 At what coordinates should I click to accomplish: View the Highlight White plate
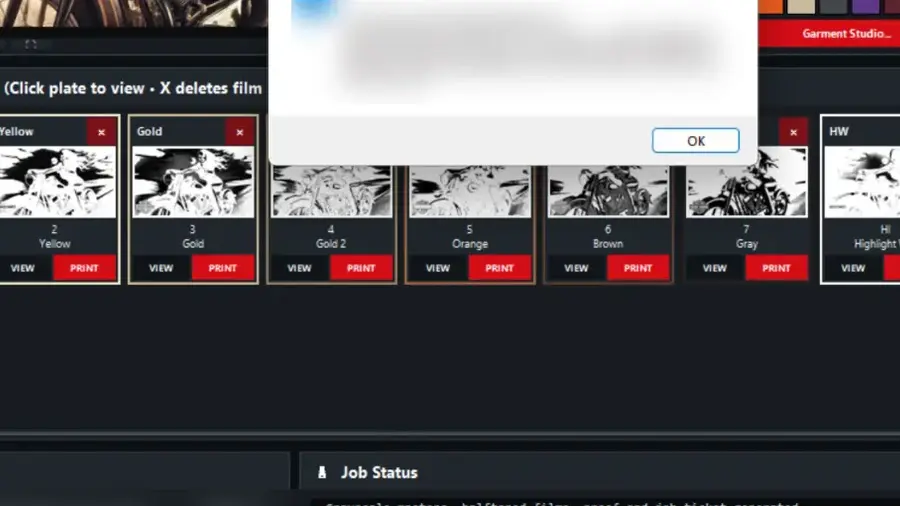[x=853, y=268]
